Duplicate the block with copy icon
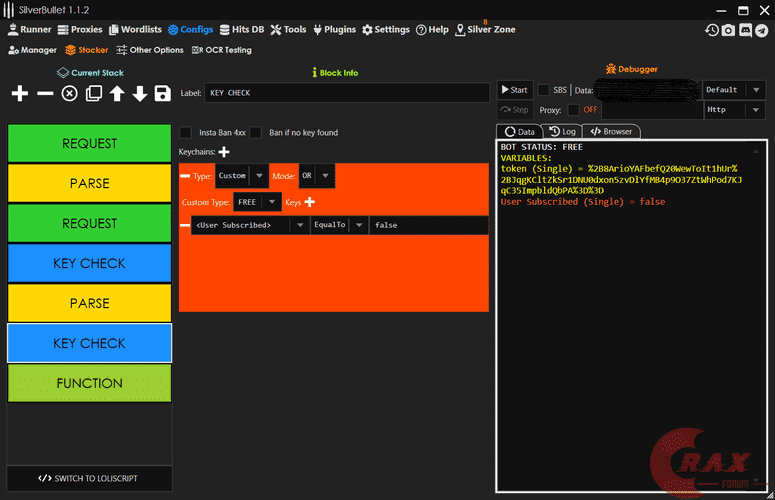Screen dimensions: 775x500 tap(93, 93)
